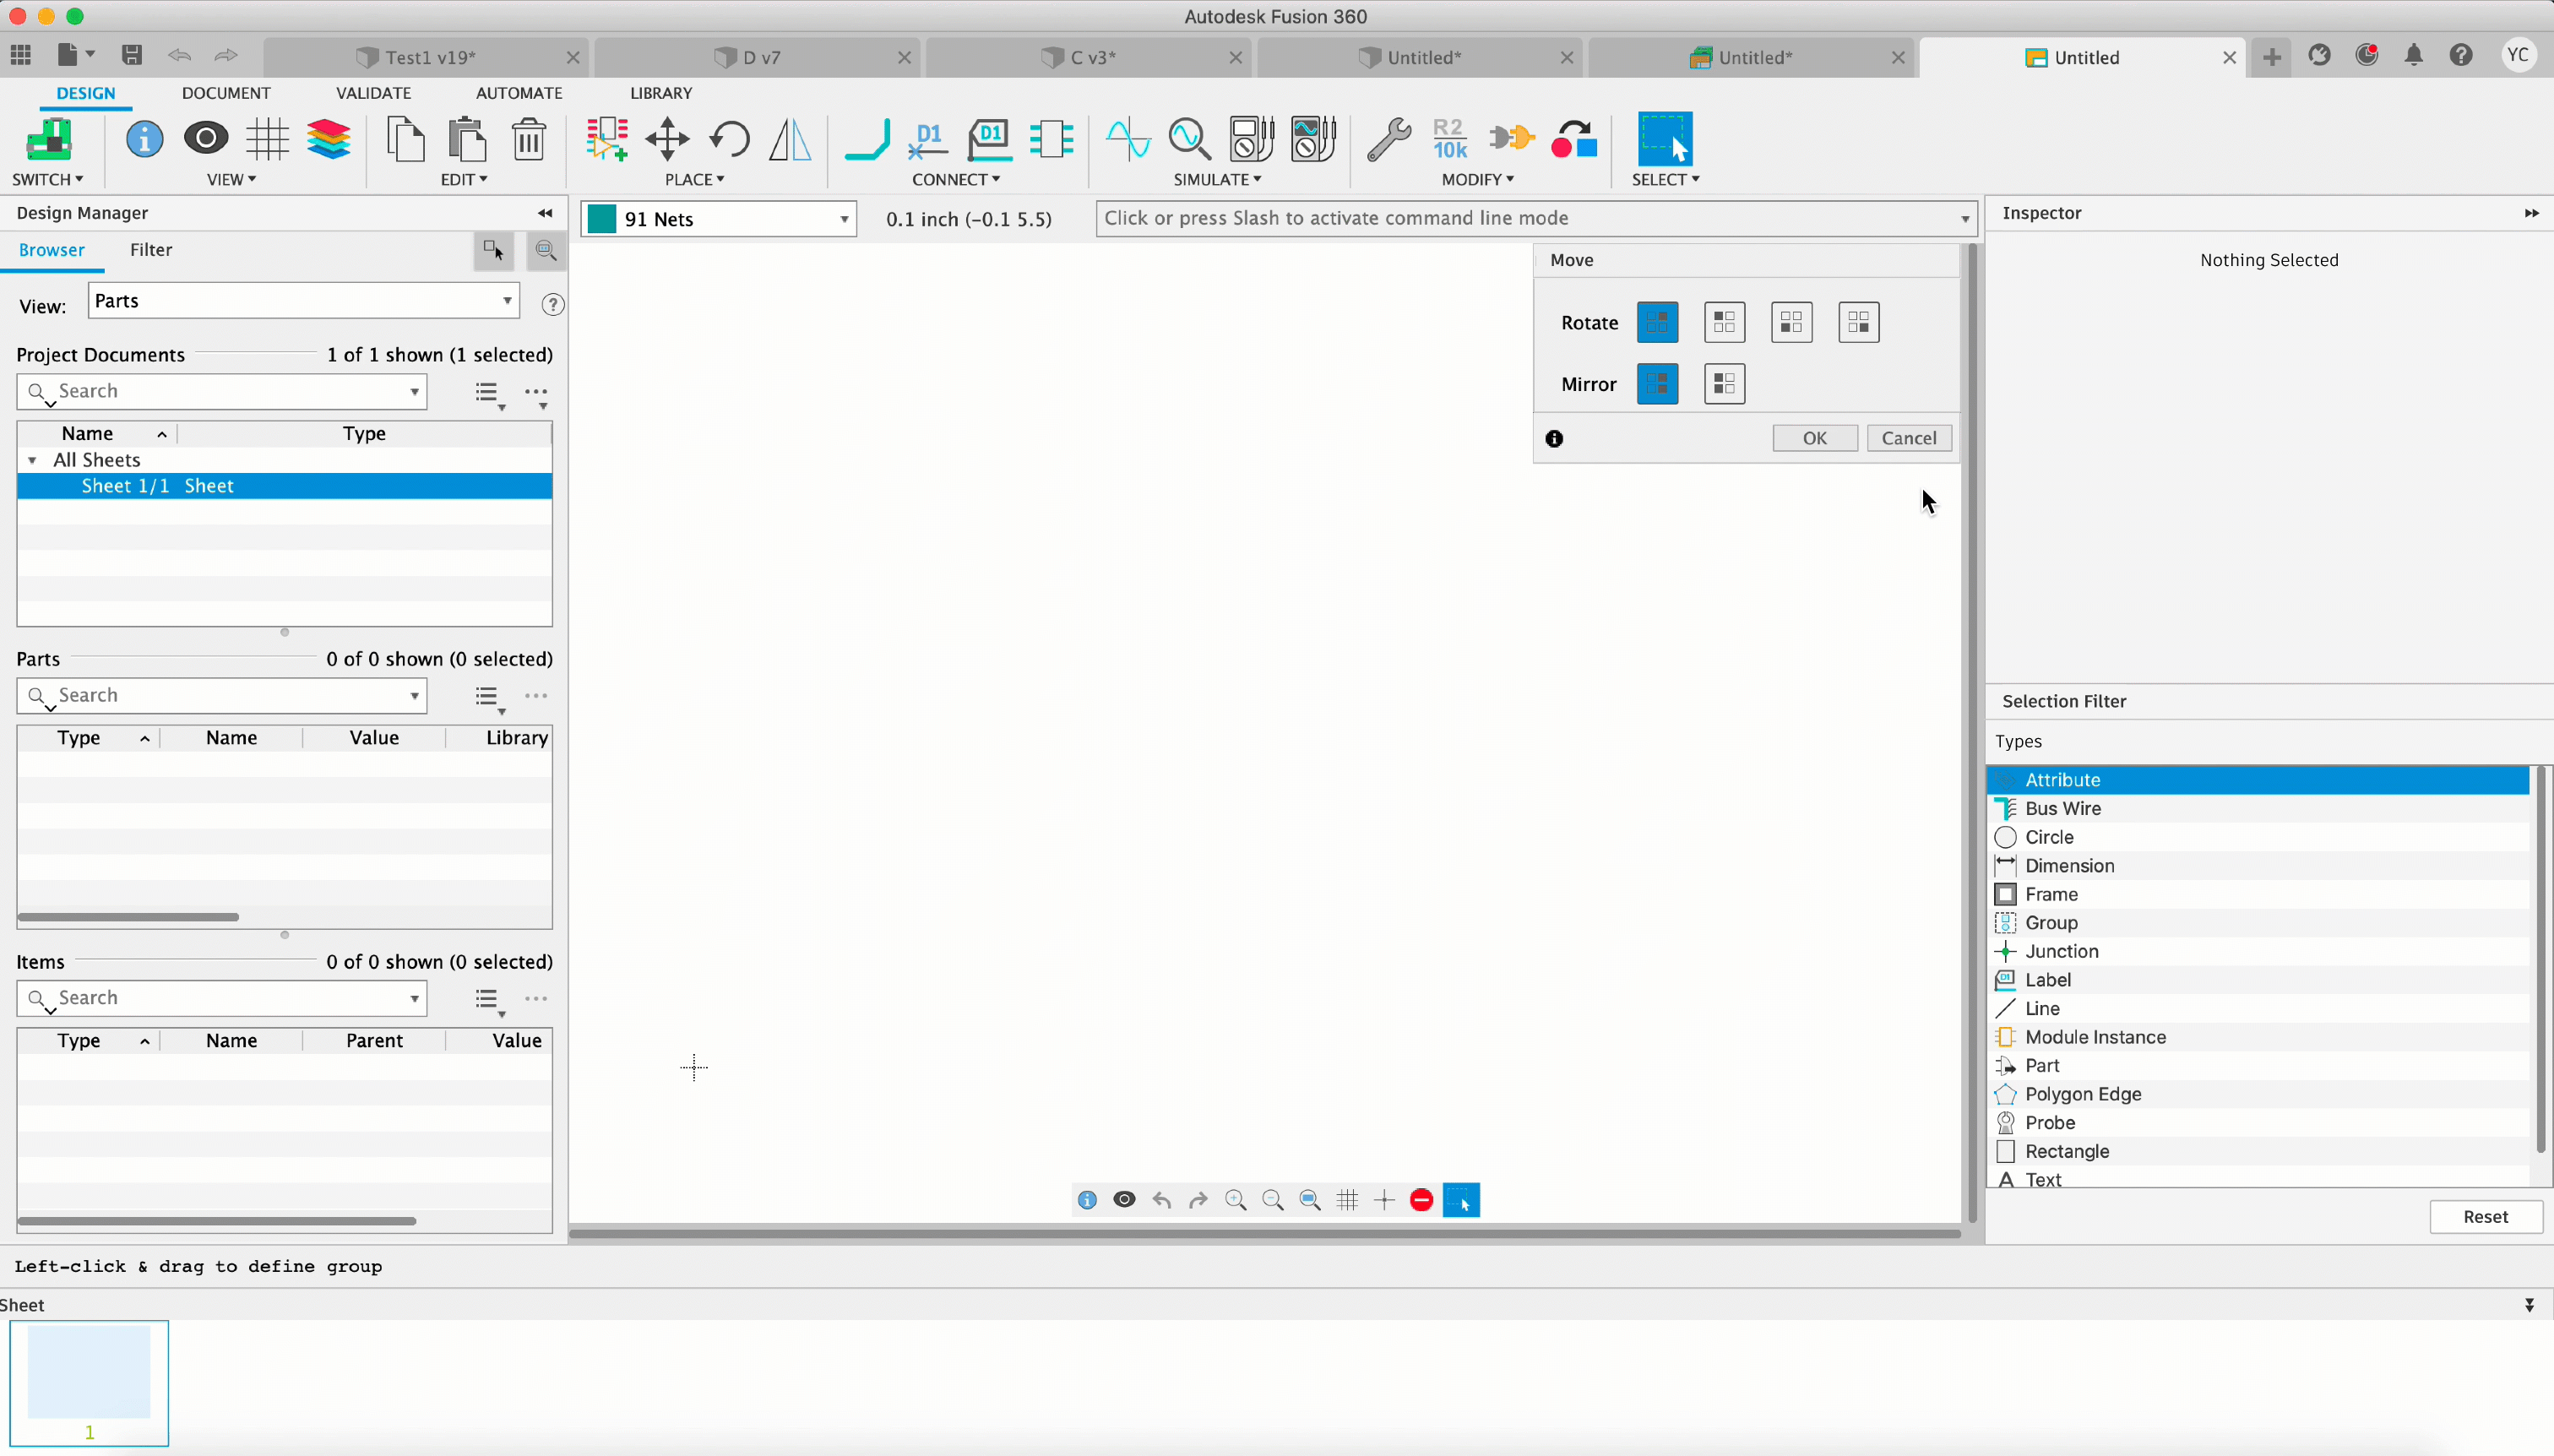Activate the Net tool under Connect
This screenshot has height=1456, width=2554.
pos(866,140)
